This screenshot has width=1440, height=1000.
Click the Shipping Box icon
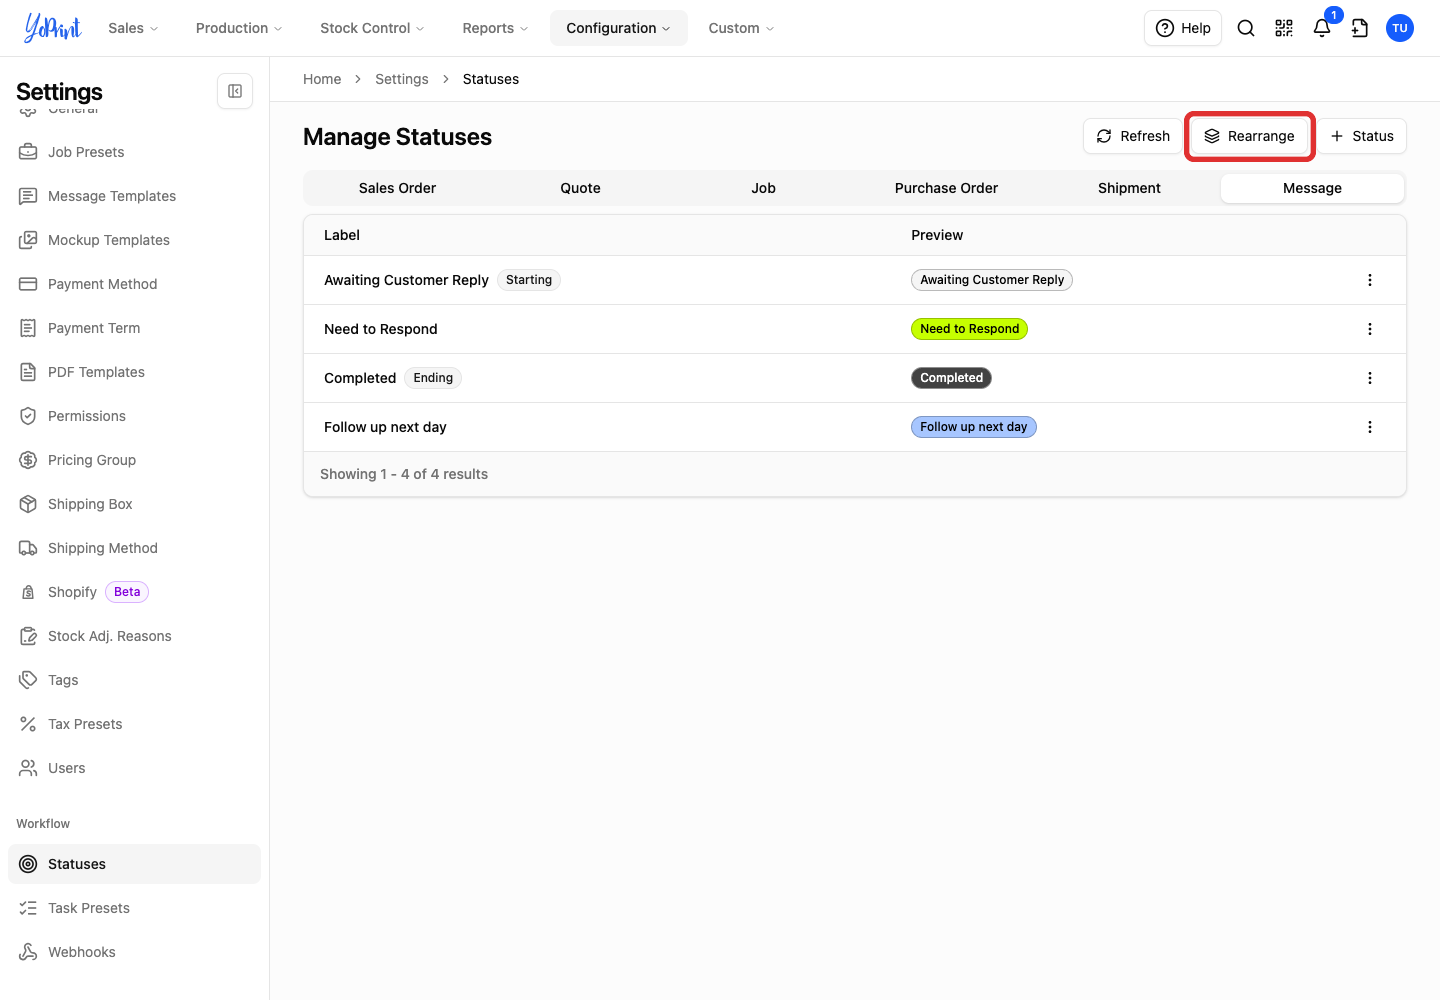[x=28, y=504]
